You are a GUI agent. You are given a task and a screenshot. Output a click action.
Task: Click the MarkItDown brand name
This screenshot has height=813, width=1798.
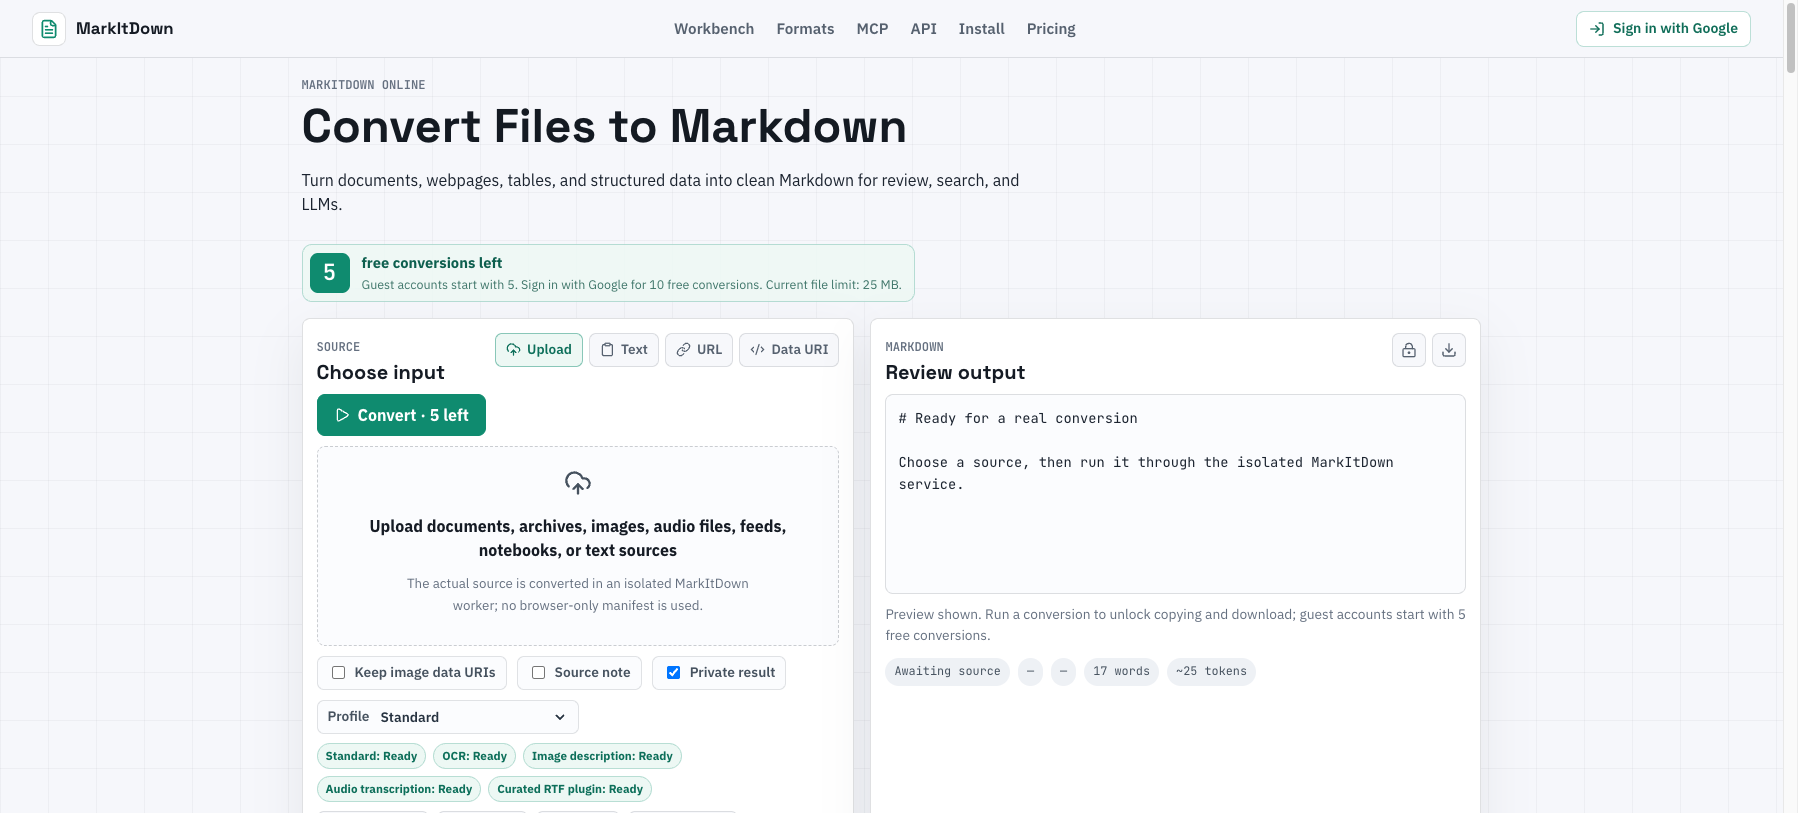coord(125,29)
